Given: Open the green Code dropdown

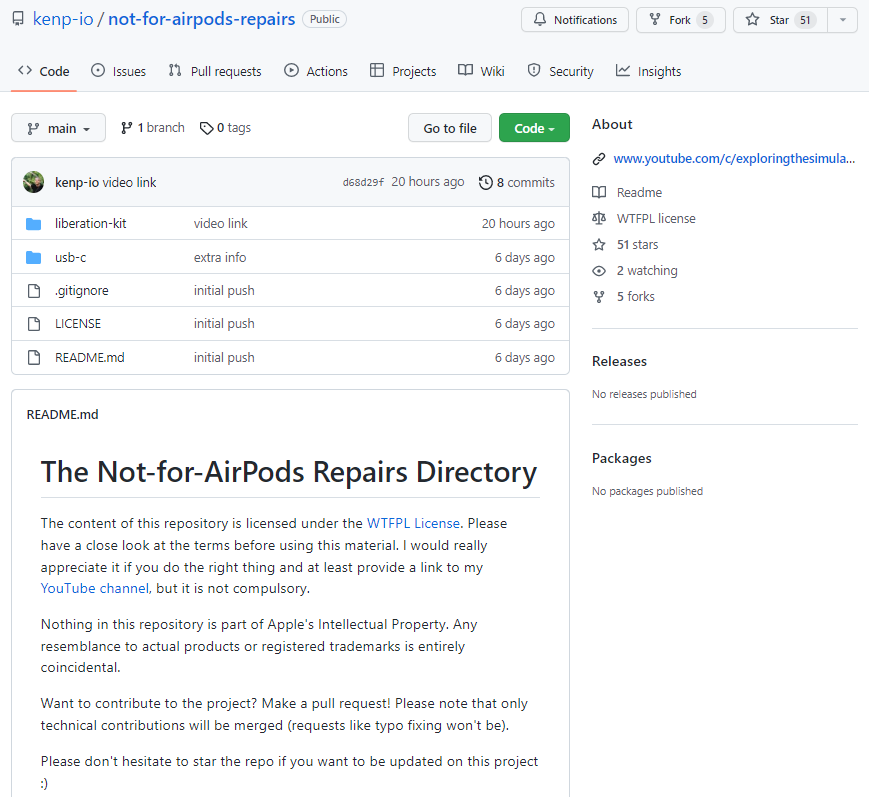Looking at the screenshot, I should pyautogui.click(x=534, y=128).
